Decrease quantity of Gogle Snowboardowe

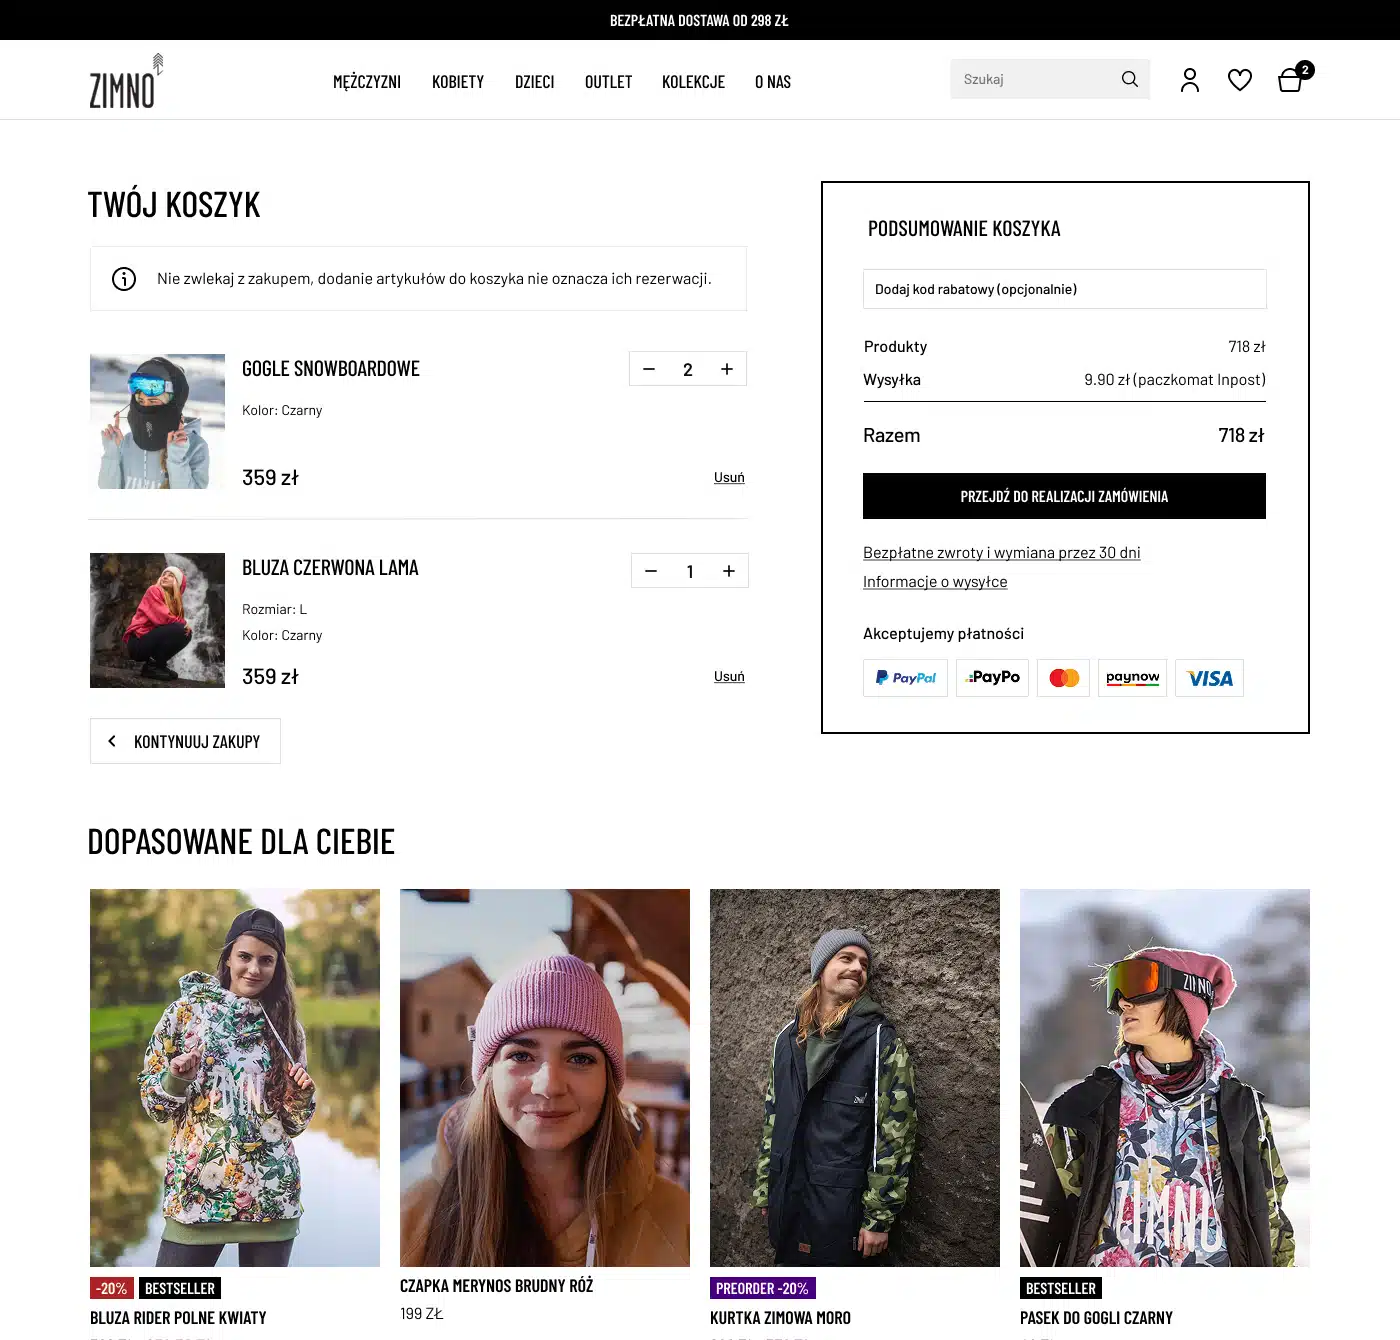[649, 369]
